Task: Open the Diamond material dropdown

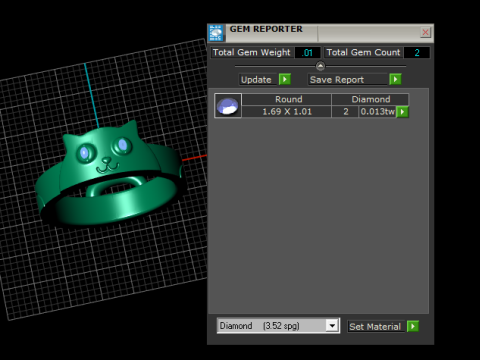Action: click(332, 326)
